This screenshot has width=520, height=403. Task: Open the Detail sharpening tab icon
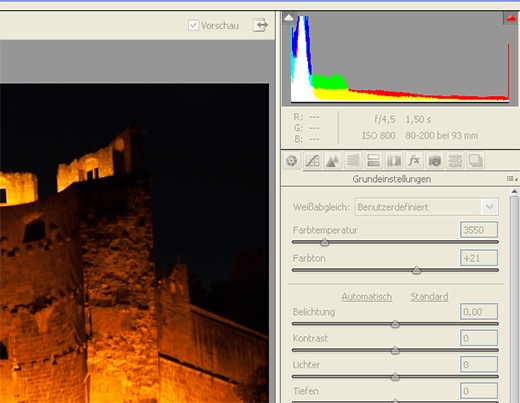click(x=333, y=161)
